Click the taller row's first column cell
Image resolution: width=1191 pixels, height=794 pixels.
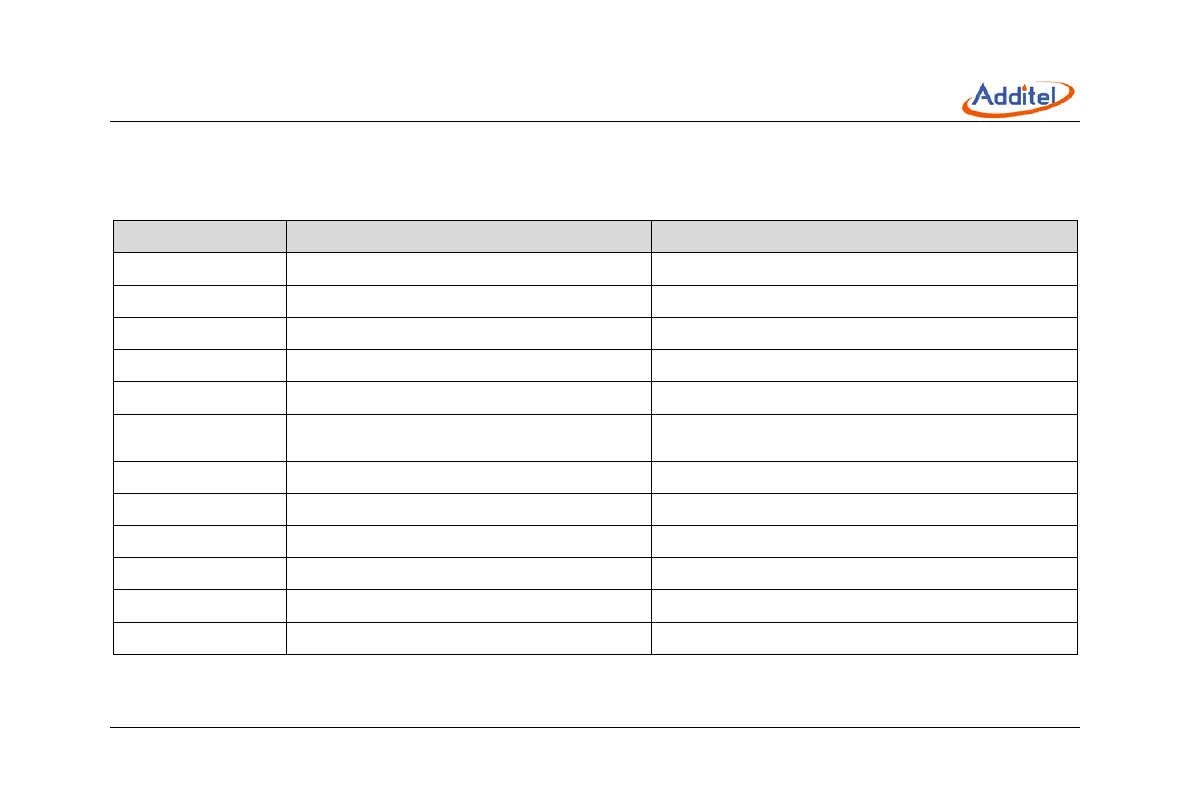tap(199, 437)
